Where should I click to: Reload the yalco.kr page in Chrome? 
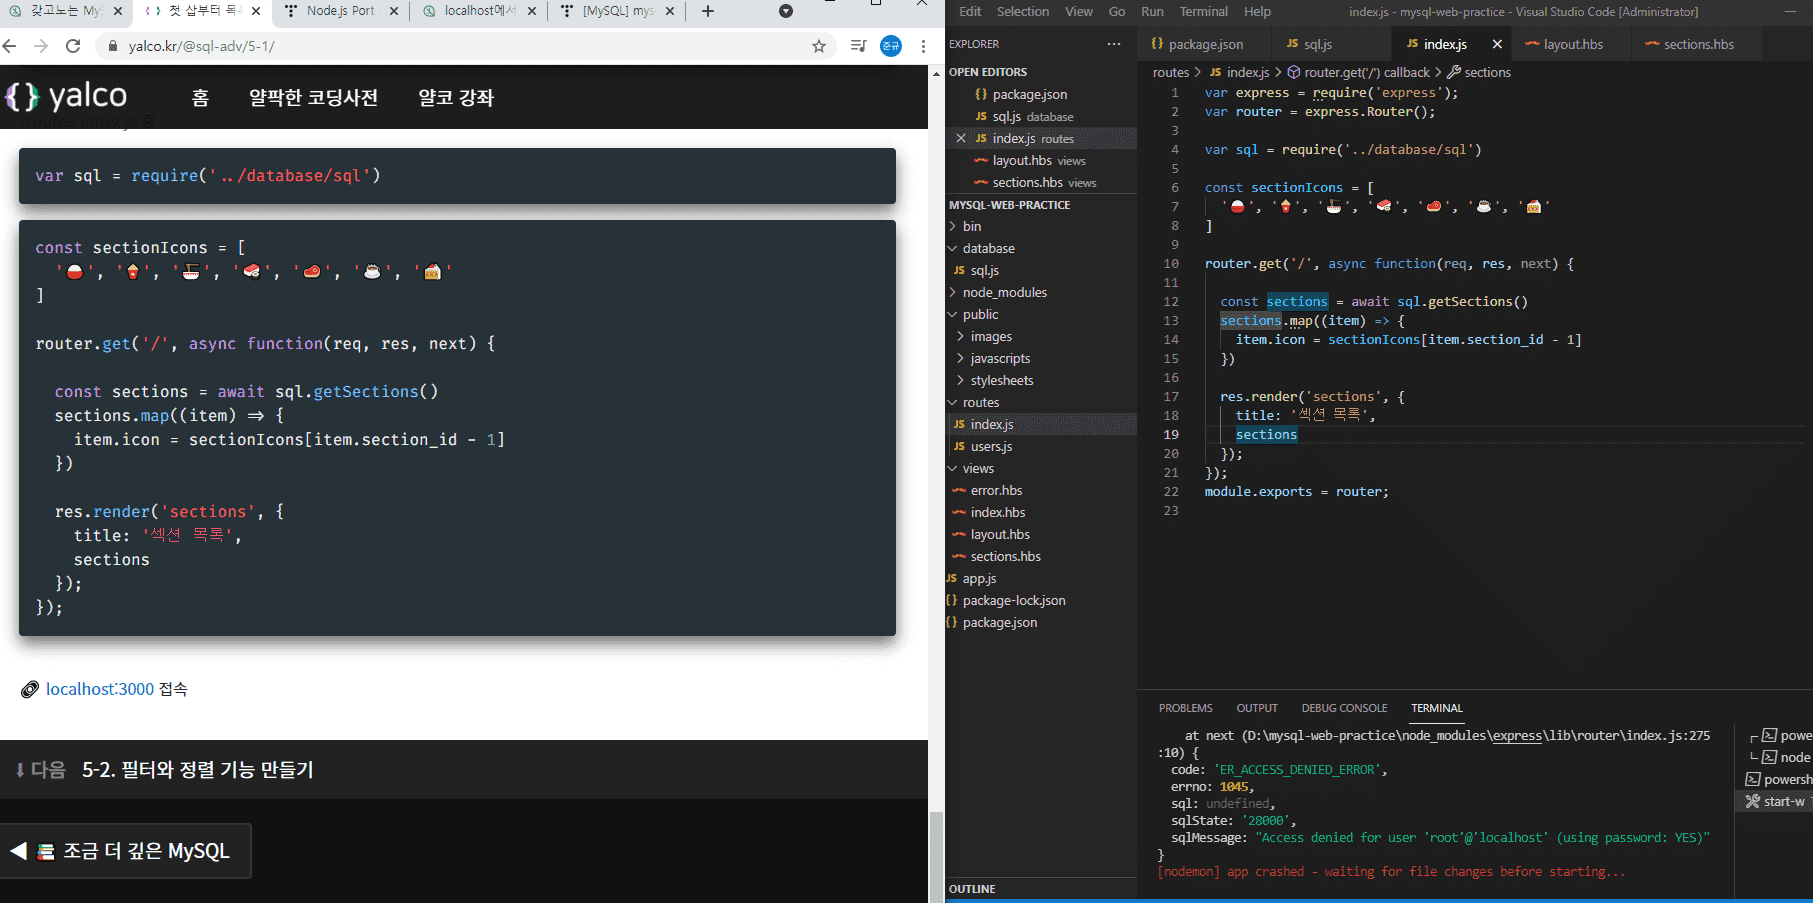[x=73, y=46]
